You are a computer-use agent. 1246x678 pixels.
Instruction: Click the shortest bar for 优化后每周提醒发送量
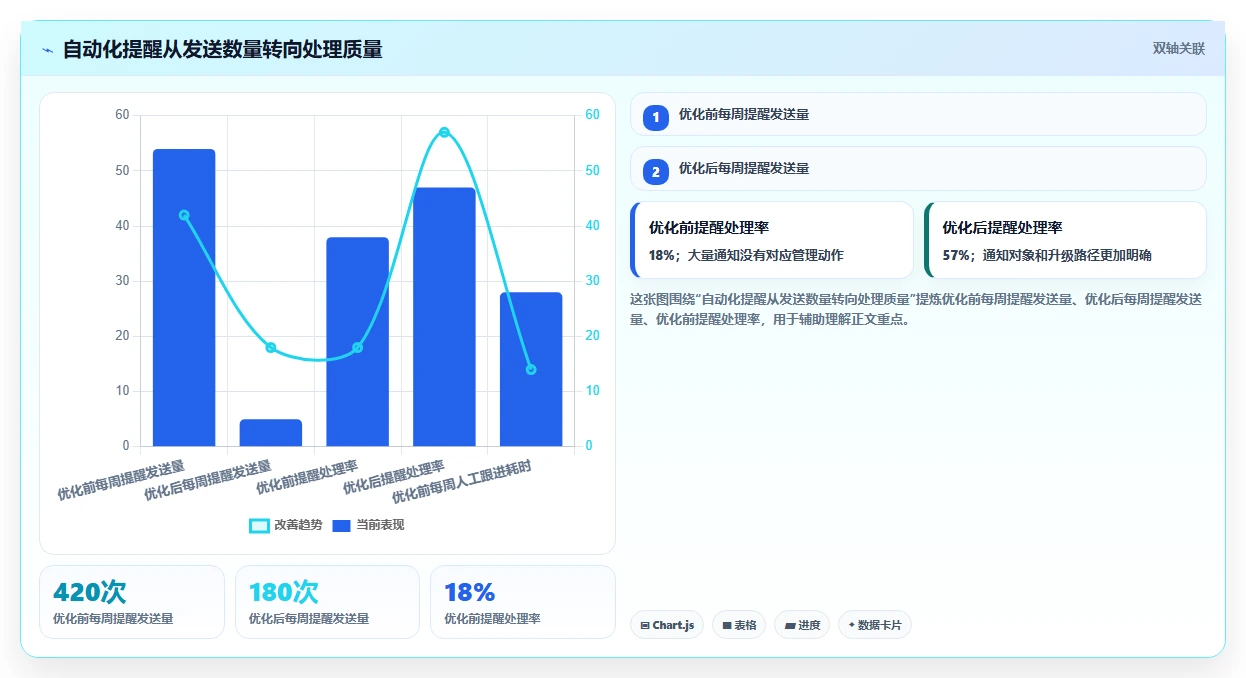coord(271,433)
